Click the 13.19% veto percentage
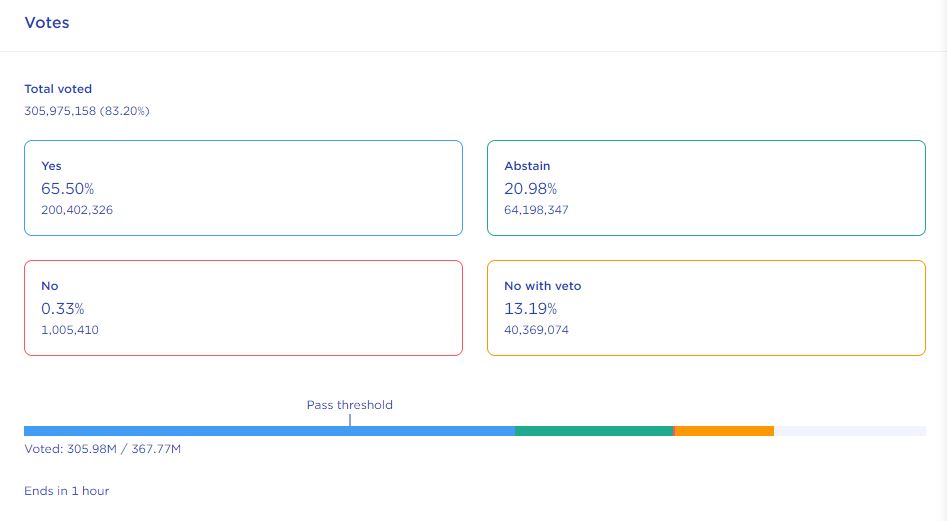This screenshot has height=521, width=947. pyautogui.click(x=530, y=308)
